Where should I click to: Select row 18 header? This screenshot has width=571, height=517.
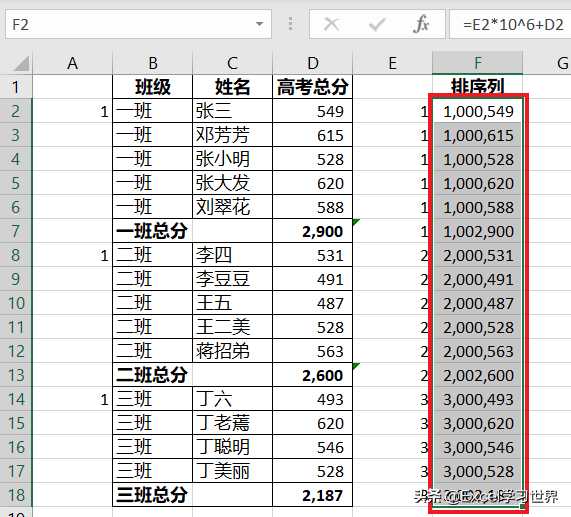pos(16,495)
